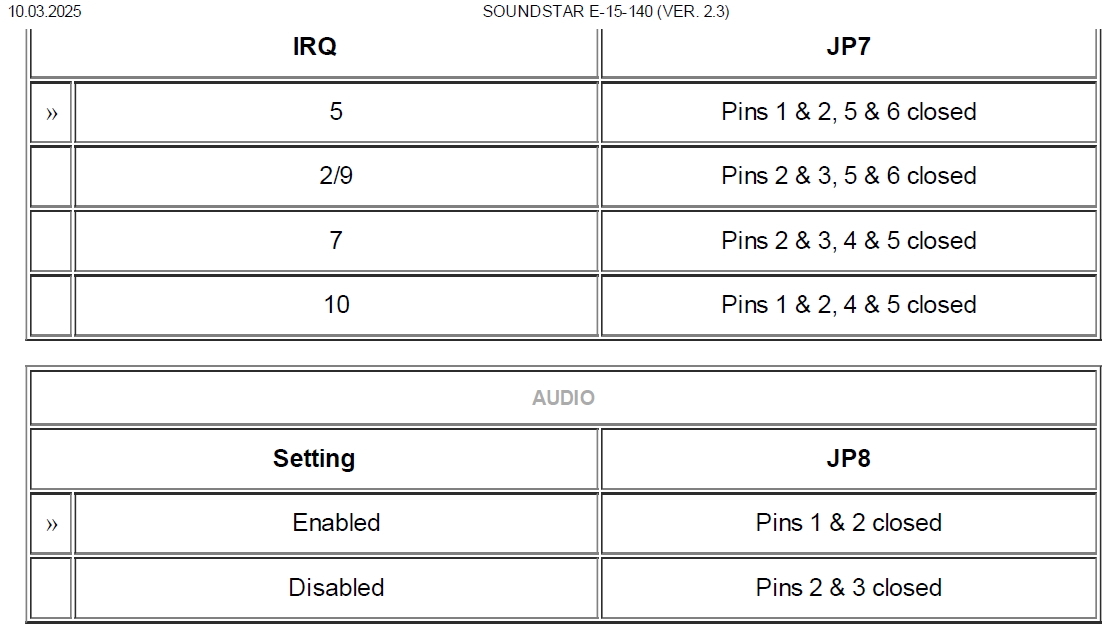1110x634 pixels.
Task: Click the AUDIO table title
Action: pyautogui.click(x=563, y=398)
